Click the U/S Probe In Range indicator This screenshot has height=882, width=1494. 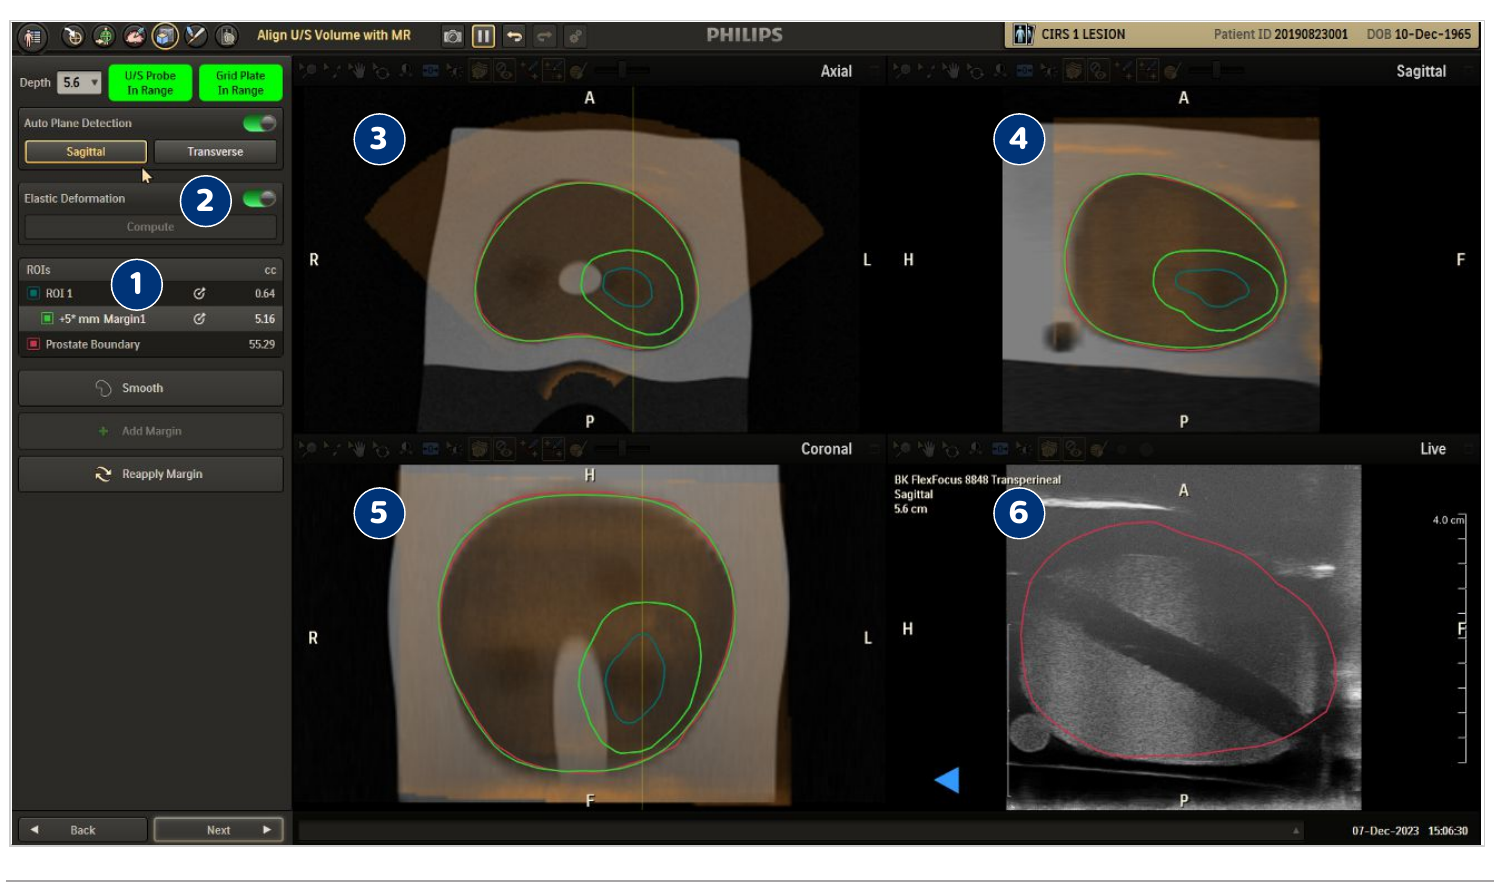[150, 82]
